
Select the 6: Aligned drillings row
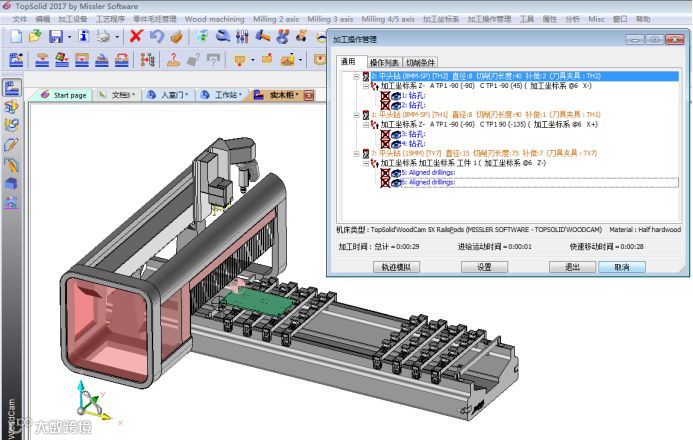tap(539, 182)
